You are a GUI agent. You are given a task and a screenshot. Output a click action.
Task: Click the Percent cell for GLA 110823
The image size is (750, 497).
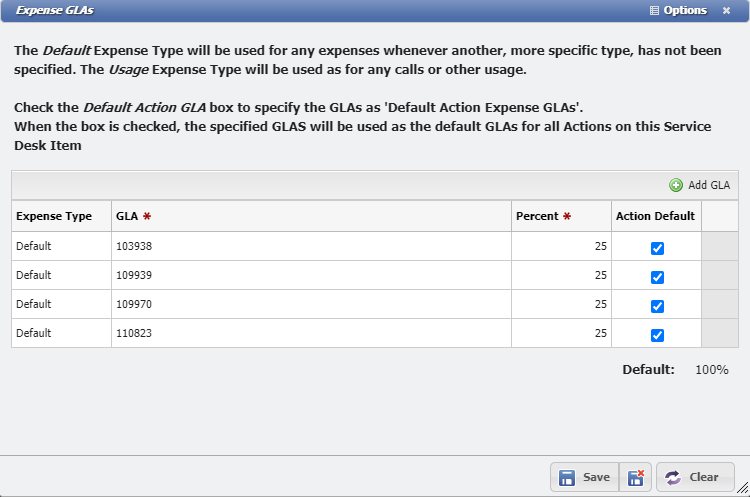click(561, 333)
